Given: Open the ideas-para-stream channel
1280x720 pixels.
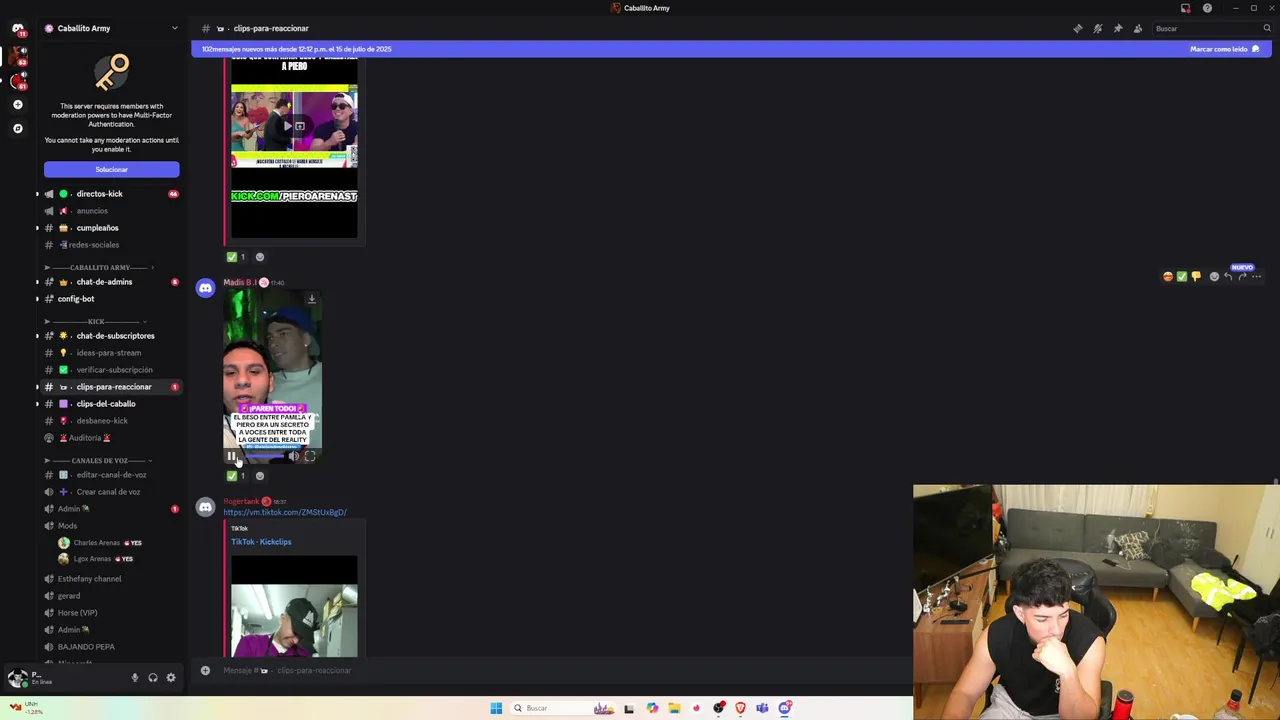Looking at the screenshot, I should point(110,353).
